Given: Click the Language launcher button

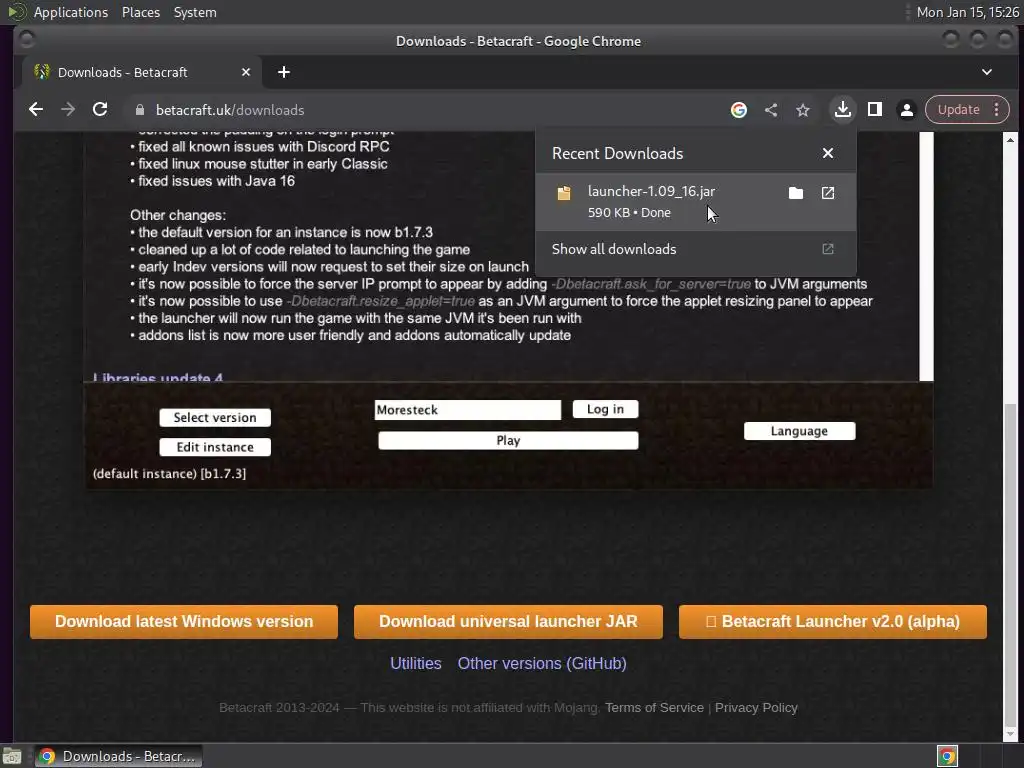Looking at the screenshot, I should coord(799,430).
